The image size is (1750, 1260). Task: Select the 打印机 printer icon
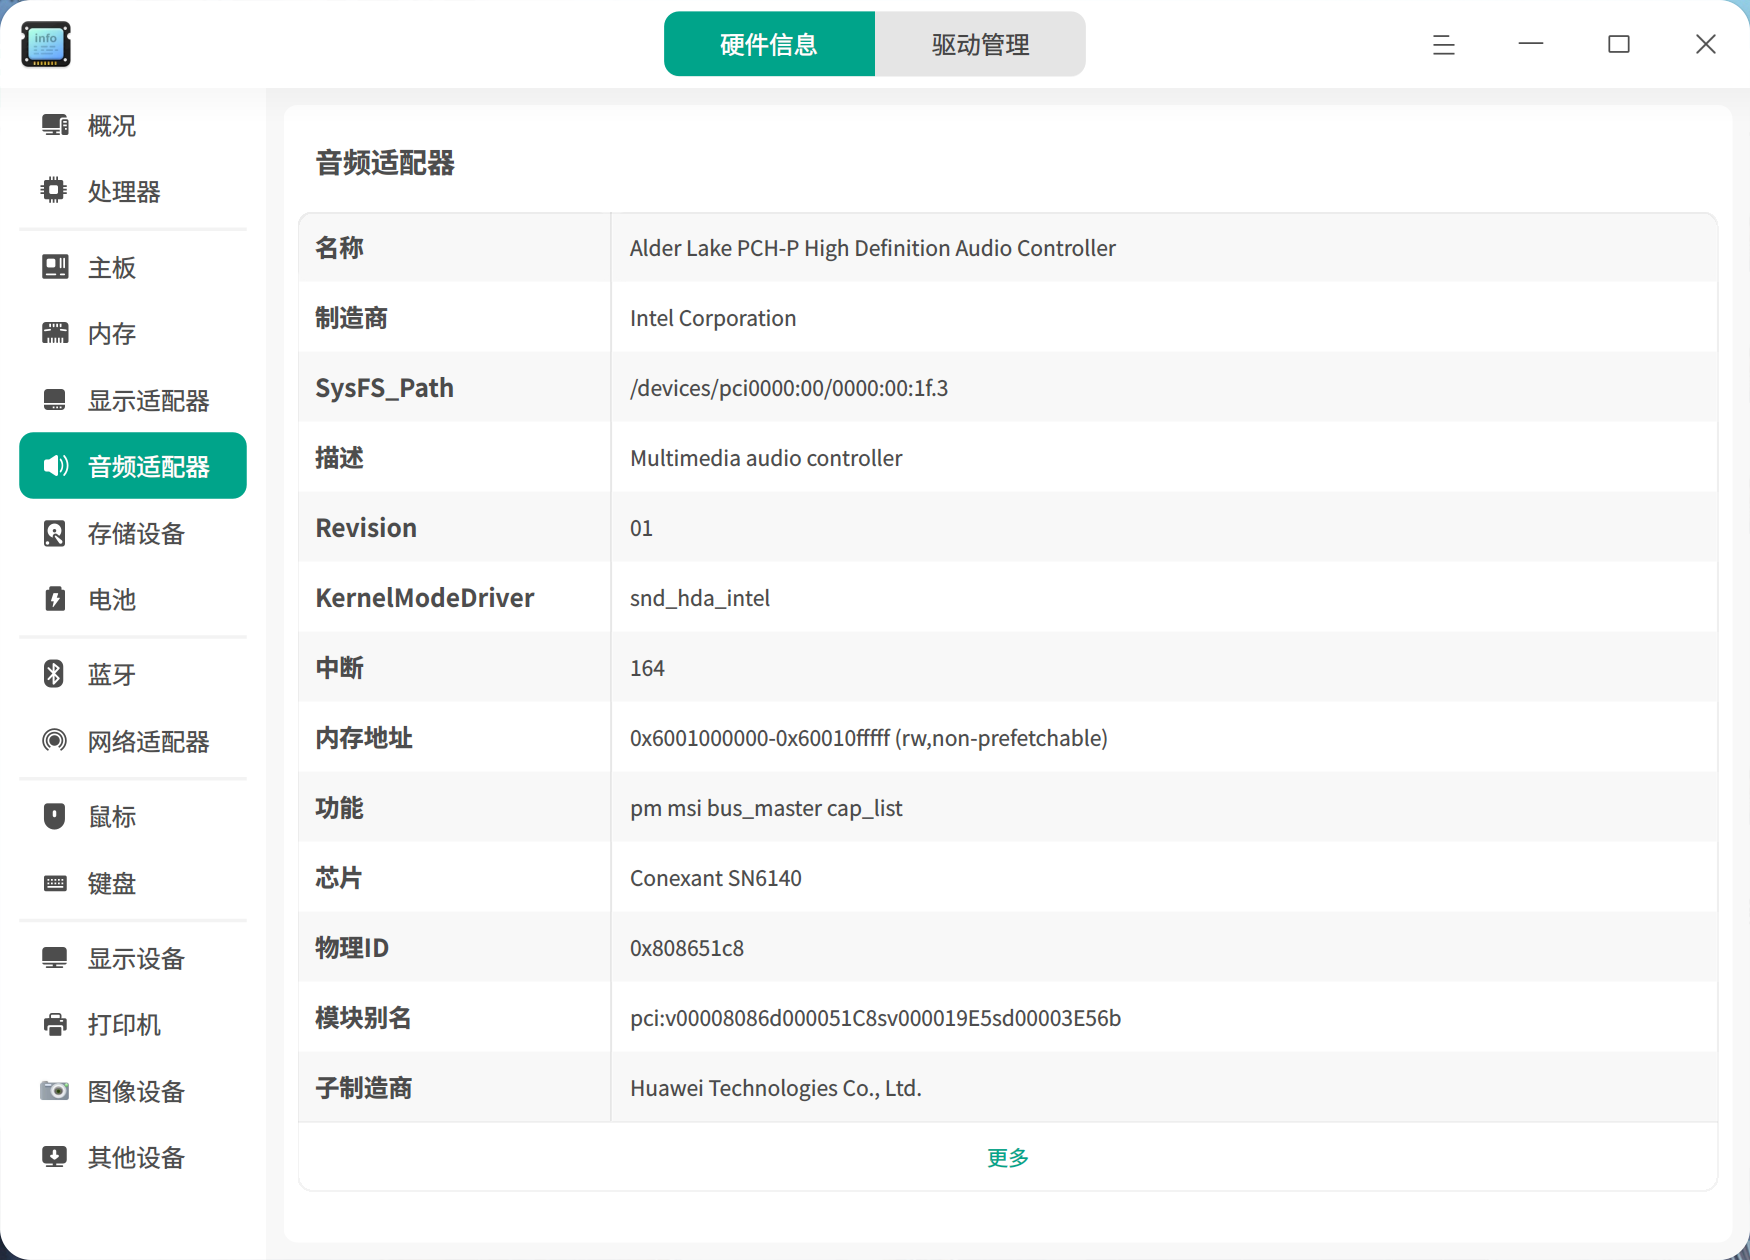point(55,1024)
